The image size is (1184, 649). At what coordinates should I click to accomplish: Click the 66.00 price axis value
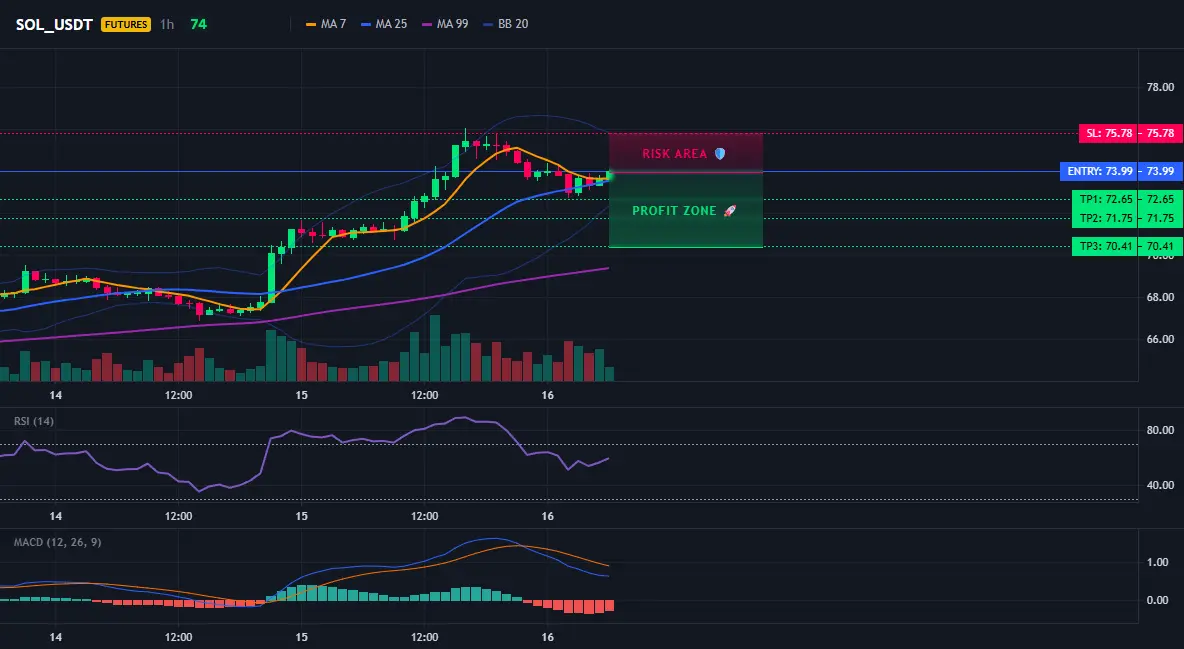coord(1160,339)
